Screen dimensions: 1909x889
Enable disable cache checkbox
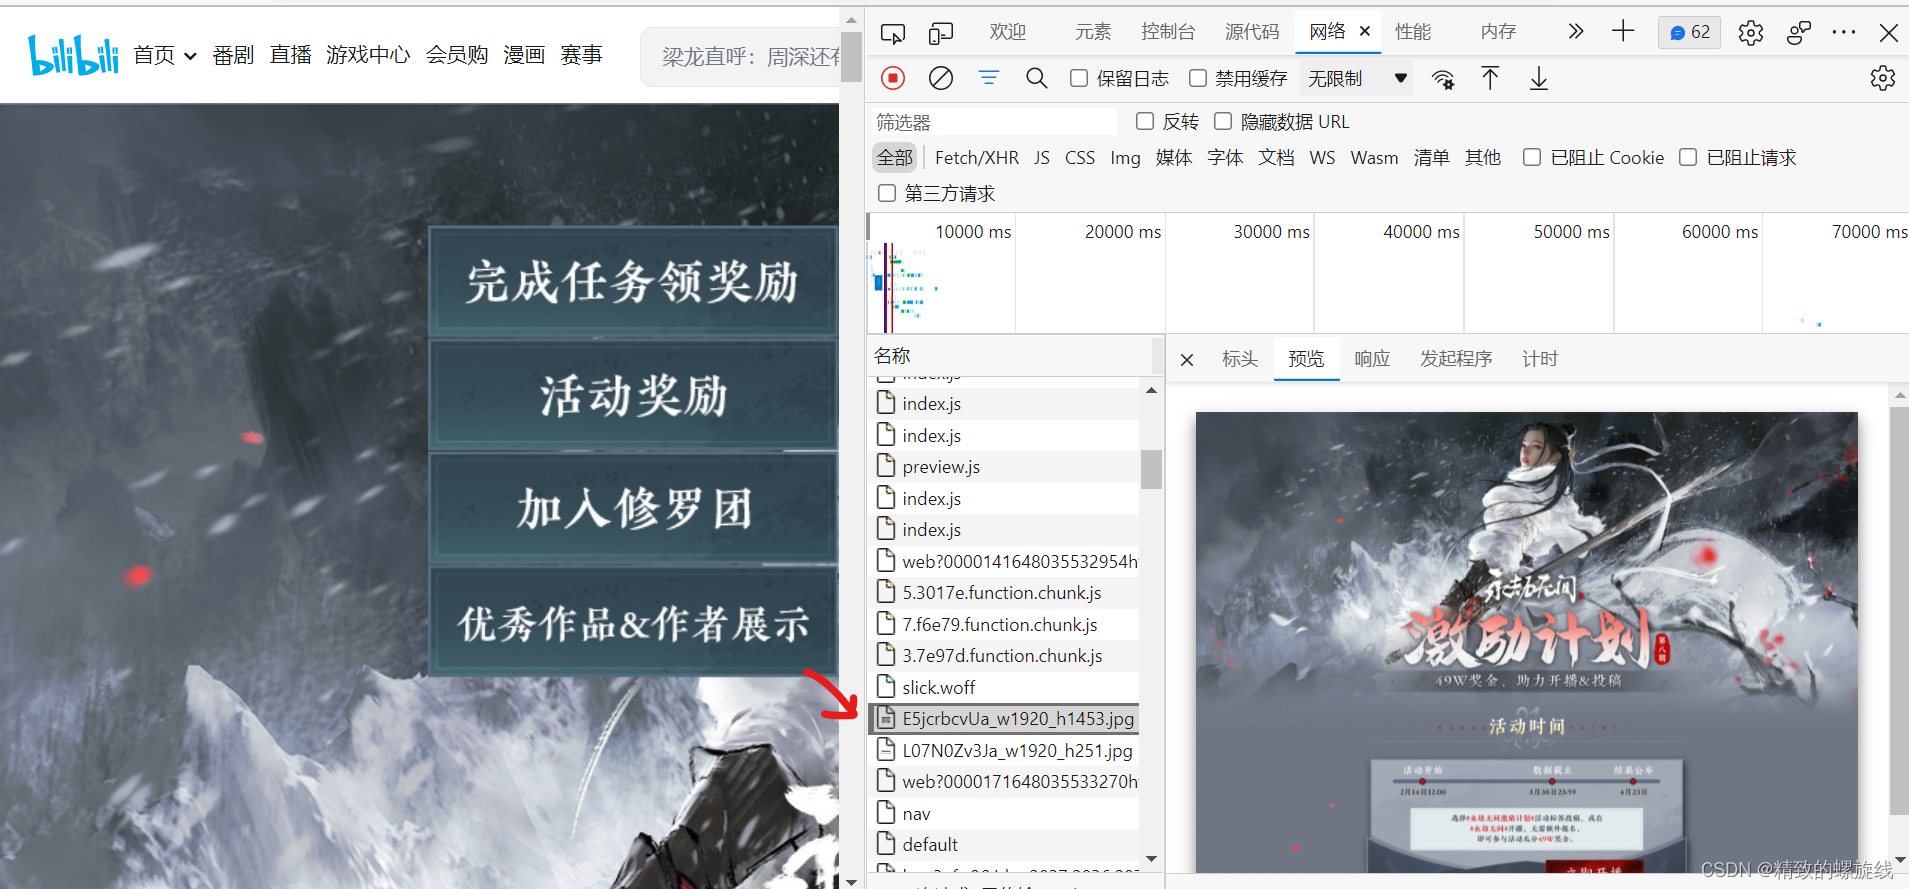[x=1198, y=78]
